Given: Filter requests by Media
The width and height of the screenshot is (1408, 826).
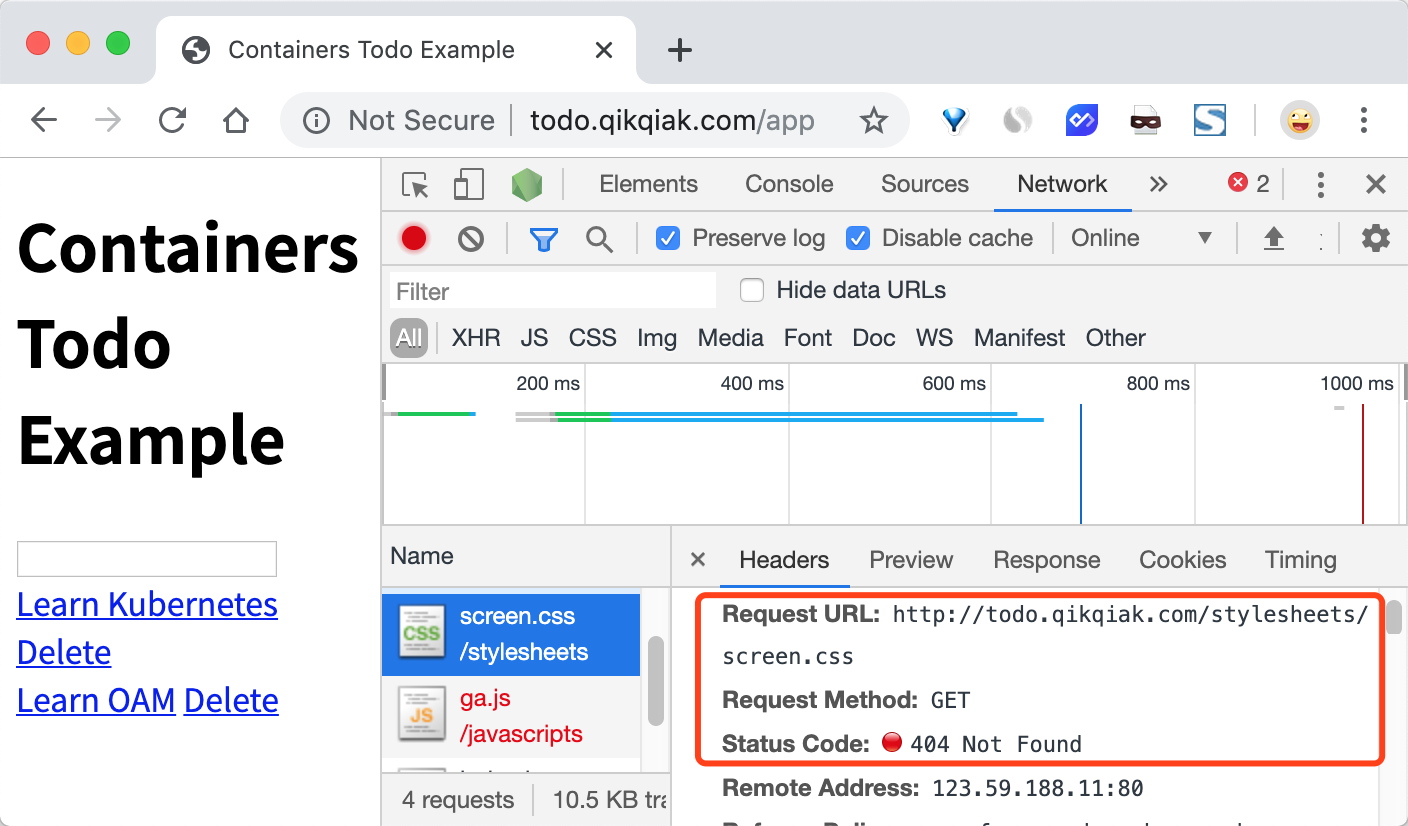Looking at the screenshot, I should tap(730, 338).
